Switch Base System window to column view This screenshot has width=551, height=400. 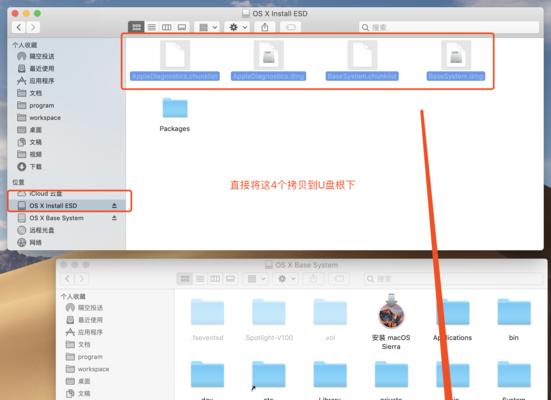pos(215,279)
